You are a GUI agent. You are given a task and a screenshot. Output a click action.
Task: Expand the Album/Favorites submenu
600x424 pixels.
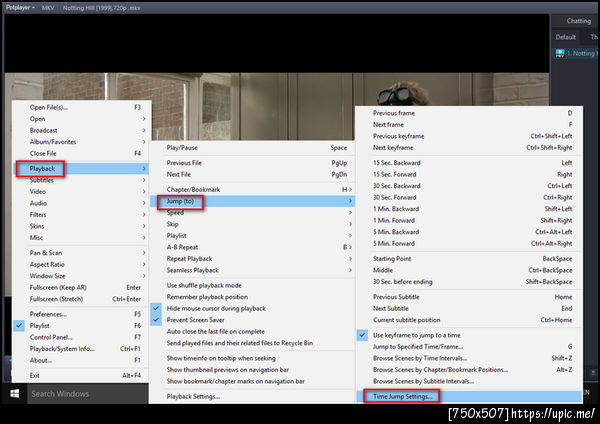pyautogui.click(x=82, y=142)
